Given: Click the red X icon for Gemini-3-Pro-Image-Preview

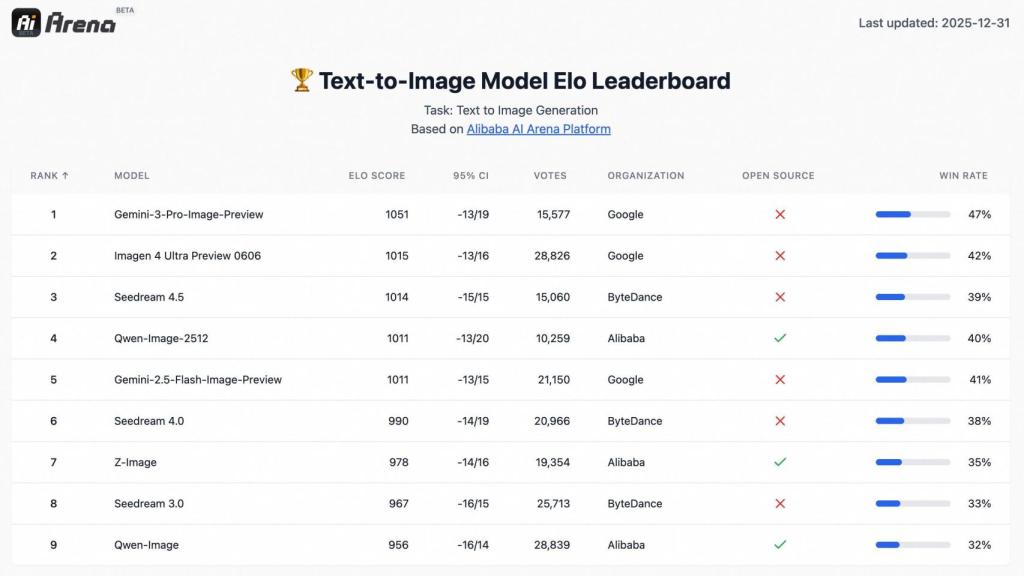Looking at the screenshot, I should click(780, 214).
